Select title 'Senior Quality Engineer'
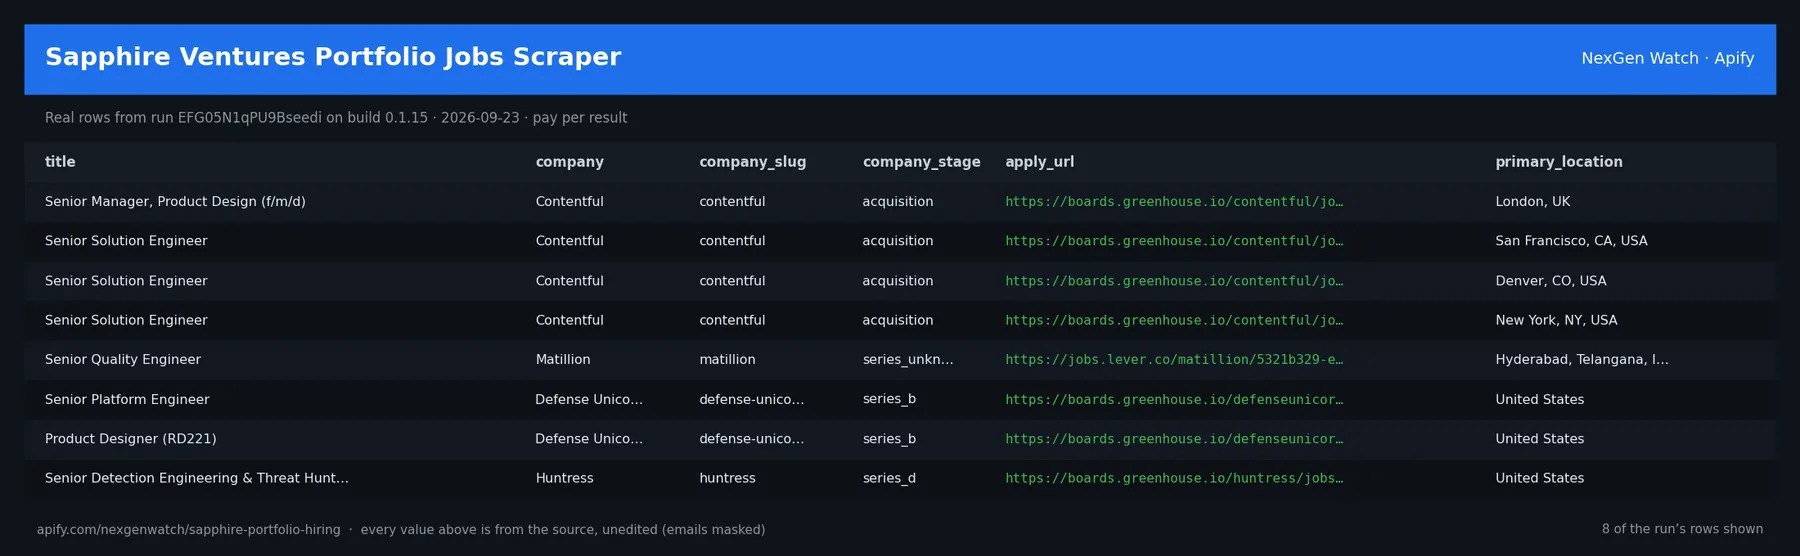The width and height of the screenshot is (1800, 556). pos(123,360)
